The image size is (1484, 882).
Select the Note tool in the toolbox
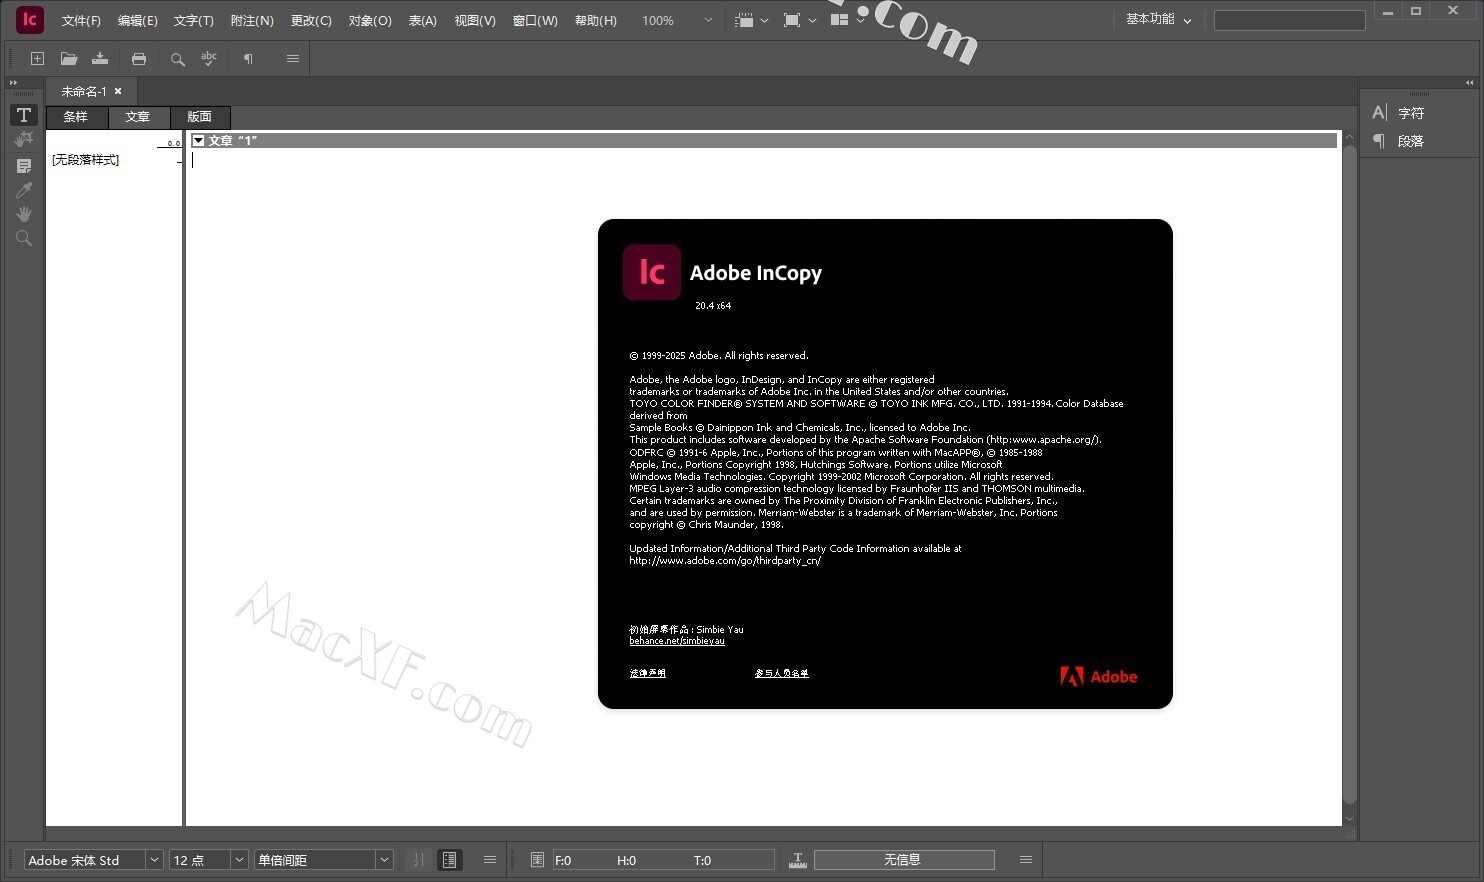[x=24, y=165]
